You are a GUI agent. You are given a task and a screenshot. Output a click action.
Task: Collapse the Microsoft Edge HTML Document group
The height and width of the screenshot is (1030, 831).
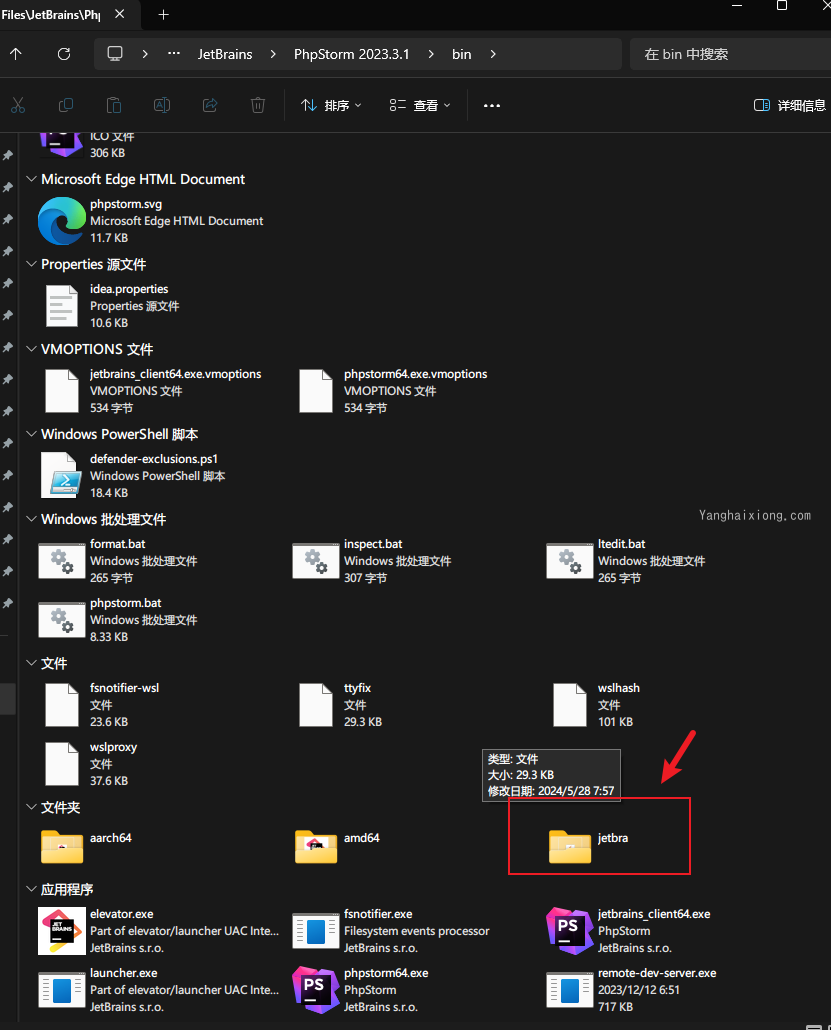pyautogui.click(x=31, y=179)
